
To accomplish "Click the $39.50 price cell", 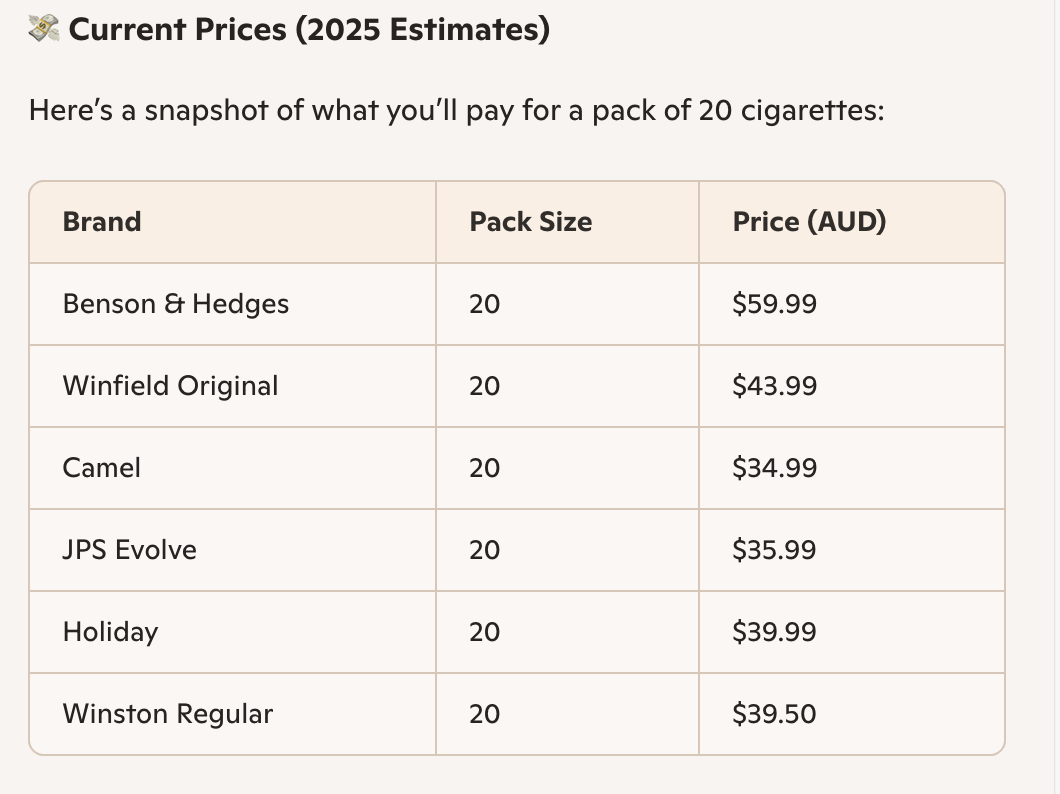I will pyautogui.click(x=774, y=713).
